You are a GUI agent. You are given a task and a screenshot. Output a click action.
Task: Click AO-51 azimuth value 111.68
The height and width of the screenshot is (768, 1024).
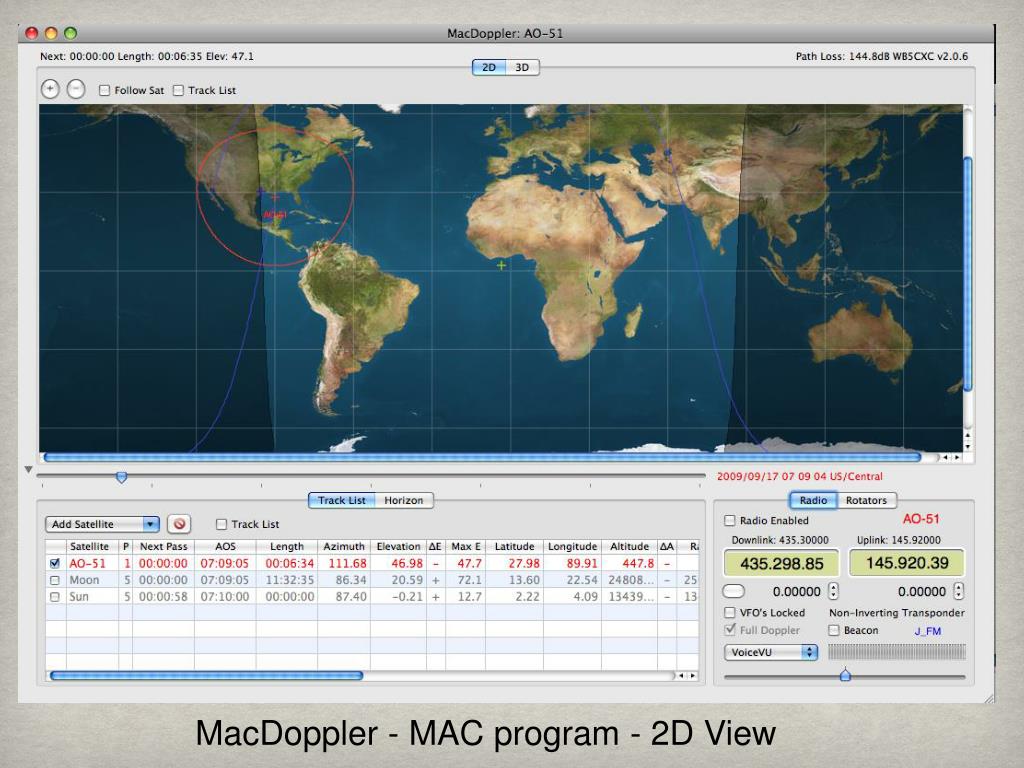pos(347,563)
